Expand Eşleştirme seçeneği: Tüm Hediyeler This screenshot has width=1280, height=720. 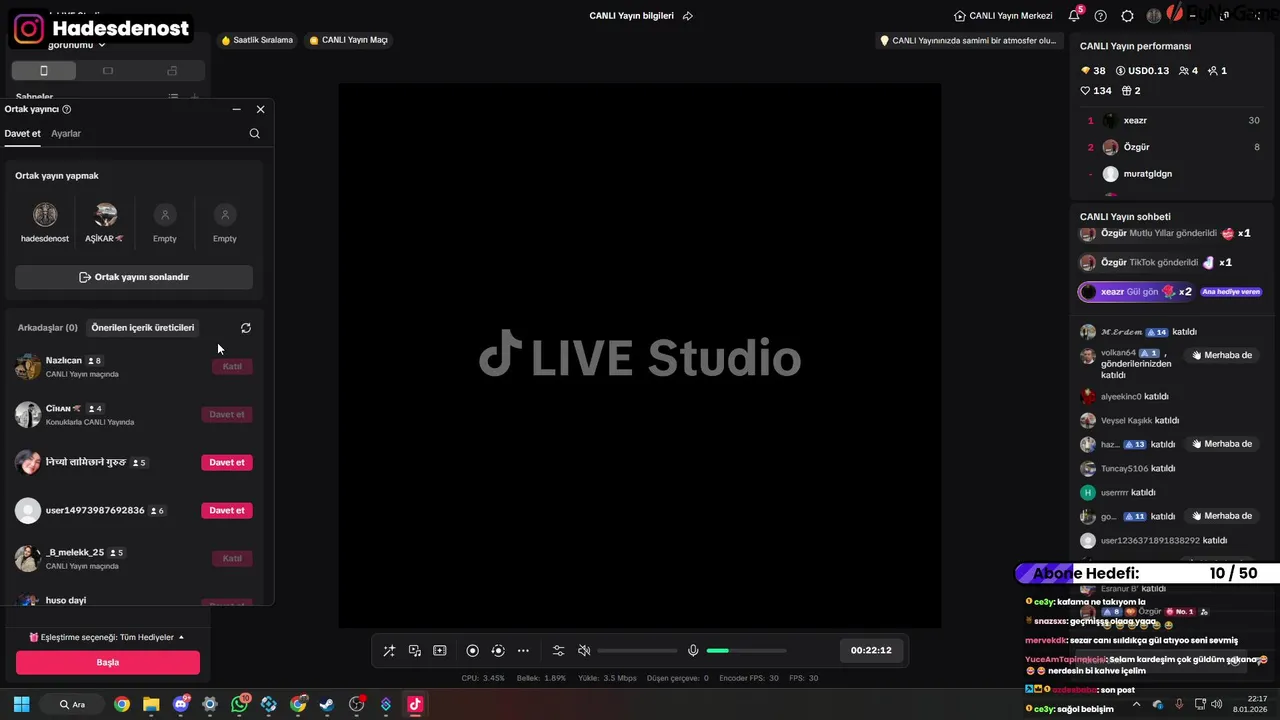click(x=107, y=637)
